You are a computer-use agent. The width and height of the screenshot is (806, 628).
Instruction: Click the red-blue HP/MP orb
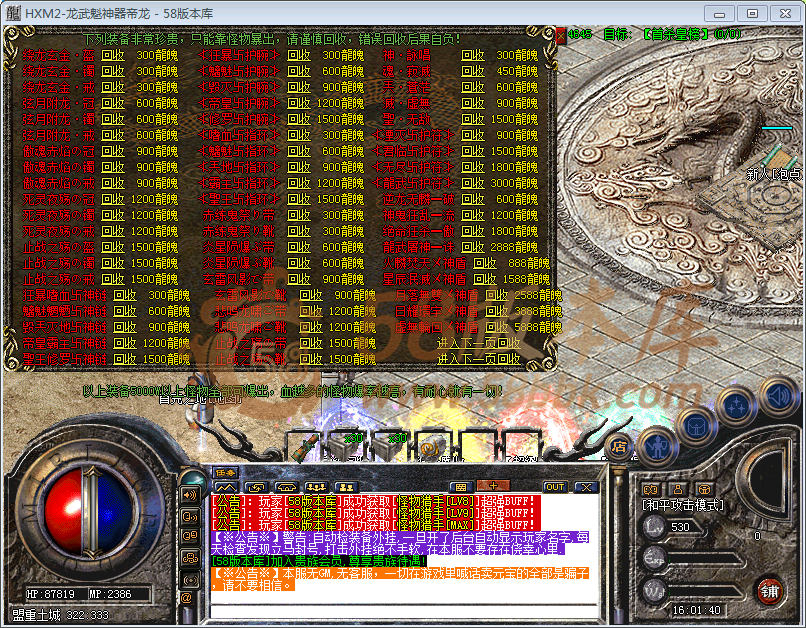coord(88,510)
